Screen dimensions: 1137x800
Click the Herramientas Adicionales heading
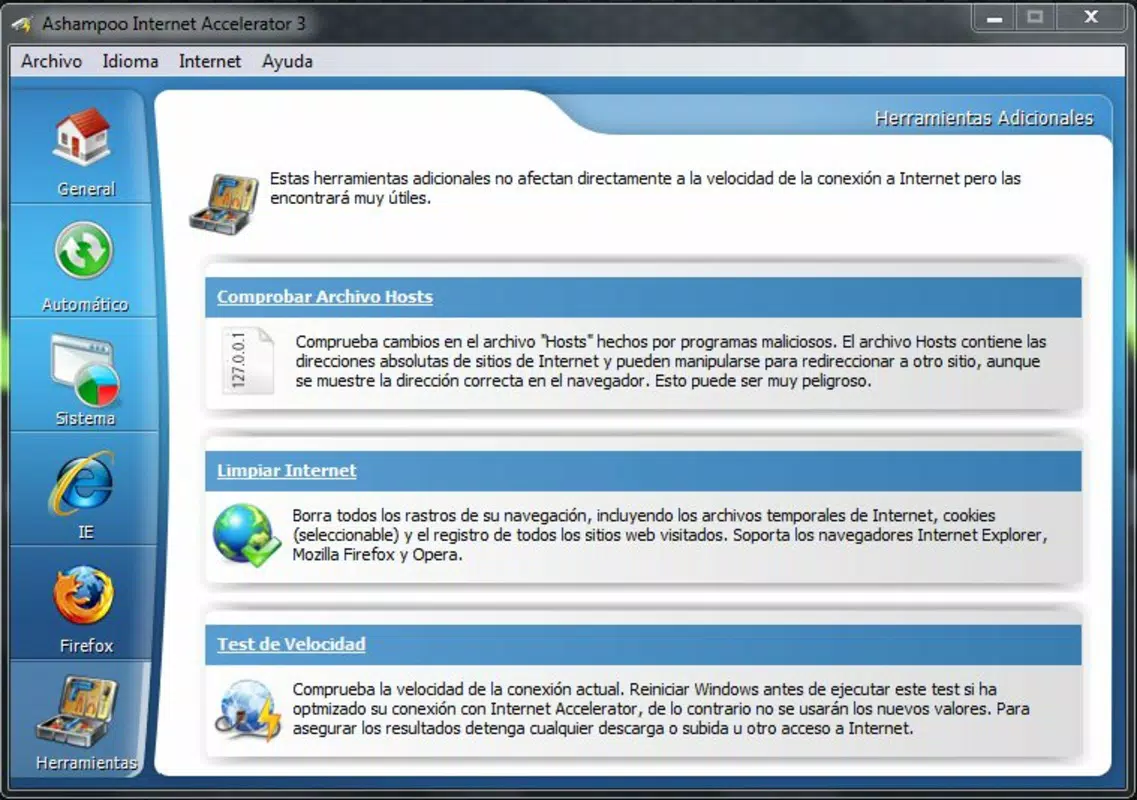[x=983, y=118]
